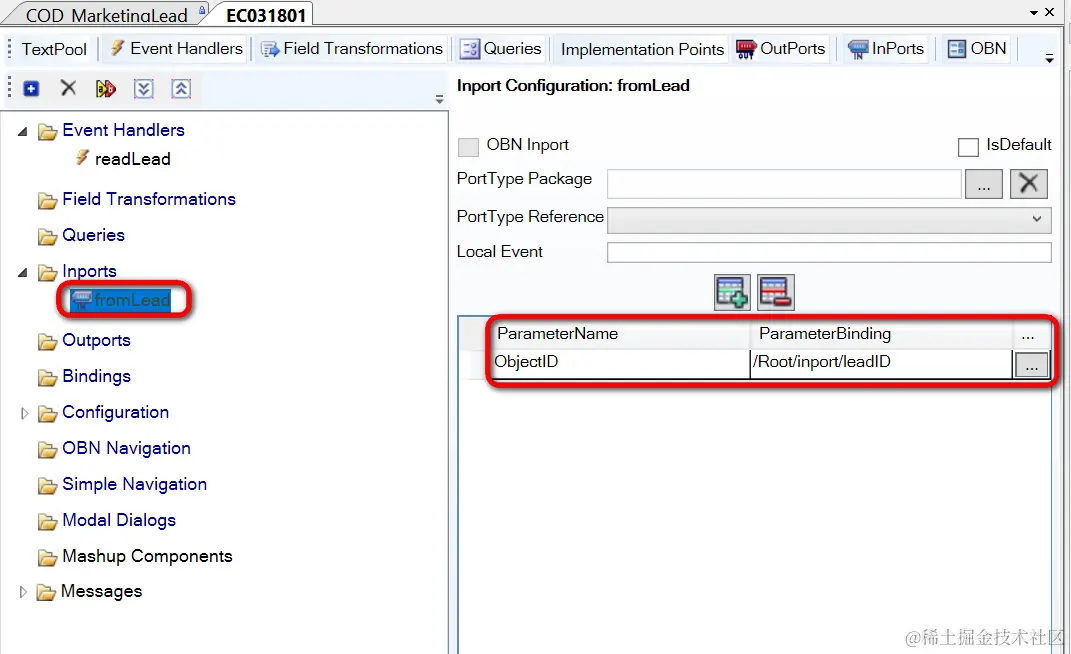Open the Field Transformations tab
Screen dimensions: 1071x654
352,49
